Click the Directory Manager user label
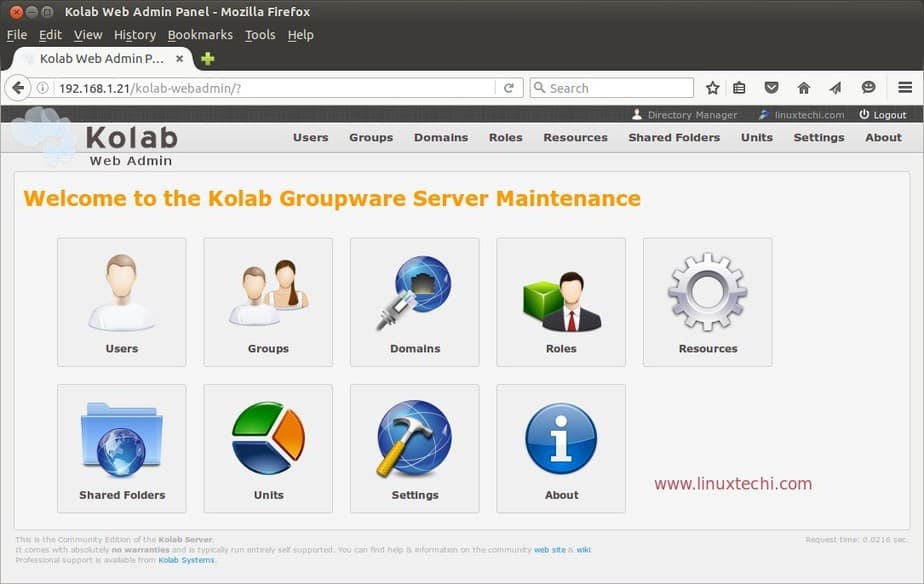 685,115
